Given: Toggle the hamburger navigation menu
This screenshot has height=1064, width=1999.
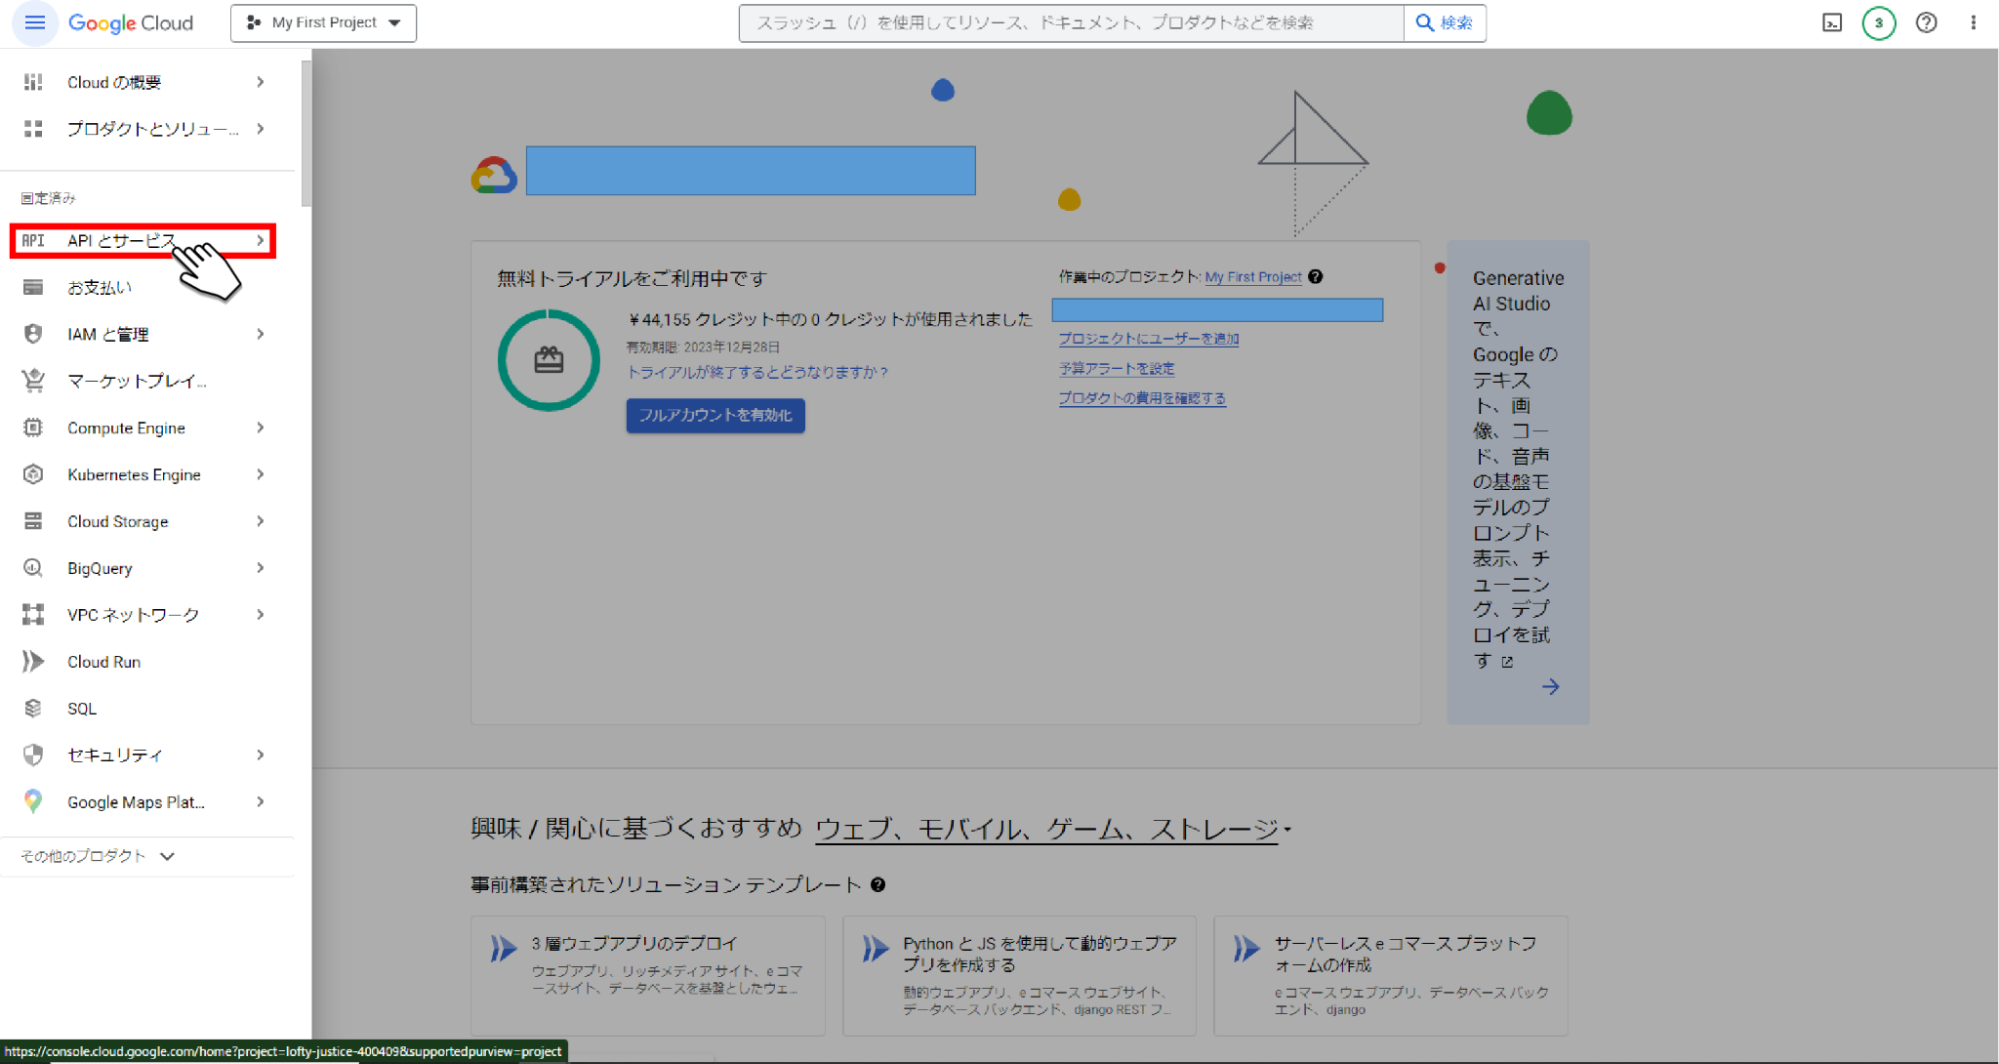Looking at the screenshot, I should pos(34,22).
